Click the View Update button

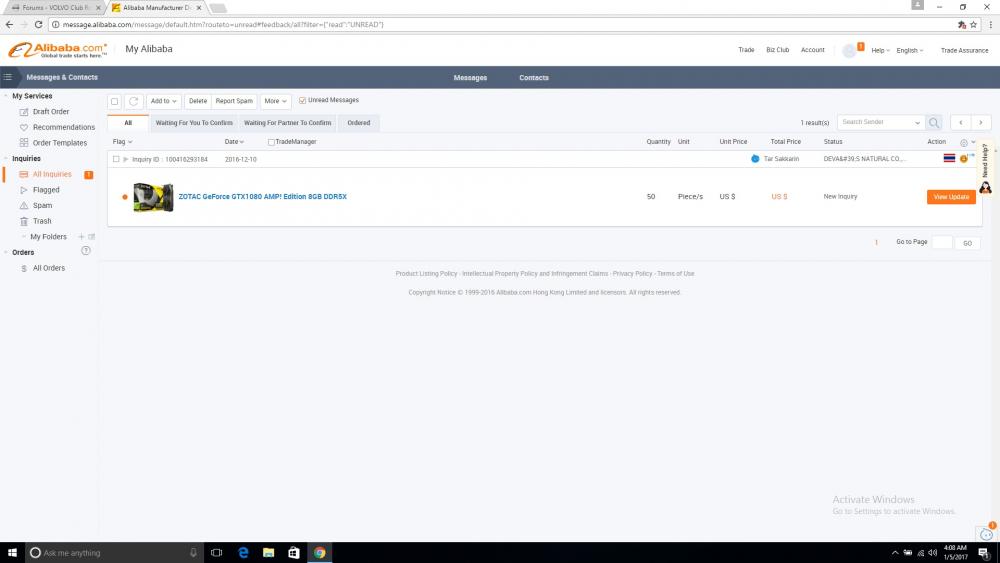point(951,197)
